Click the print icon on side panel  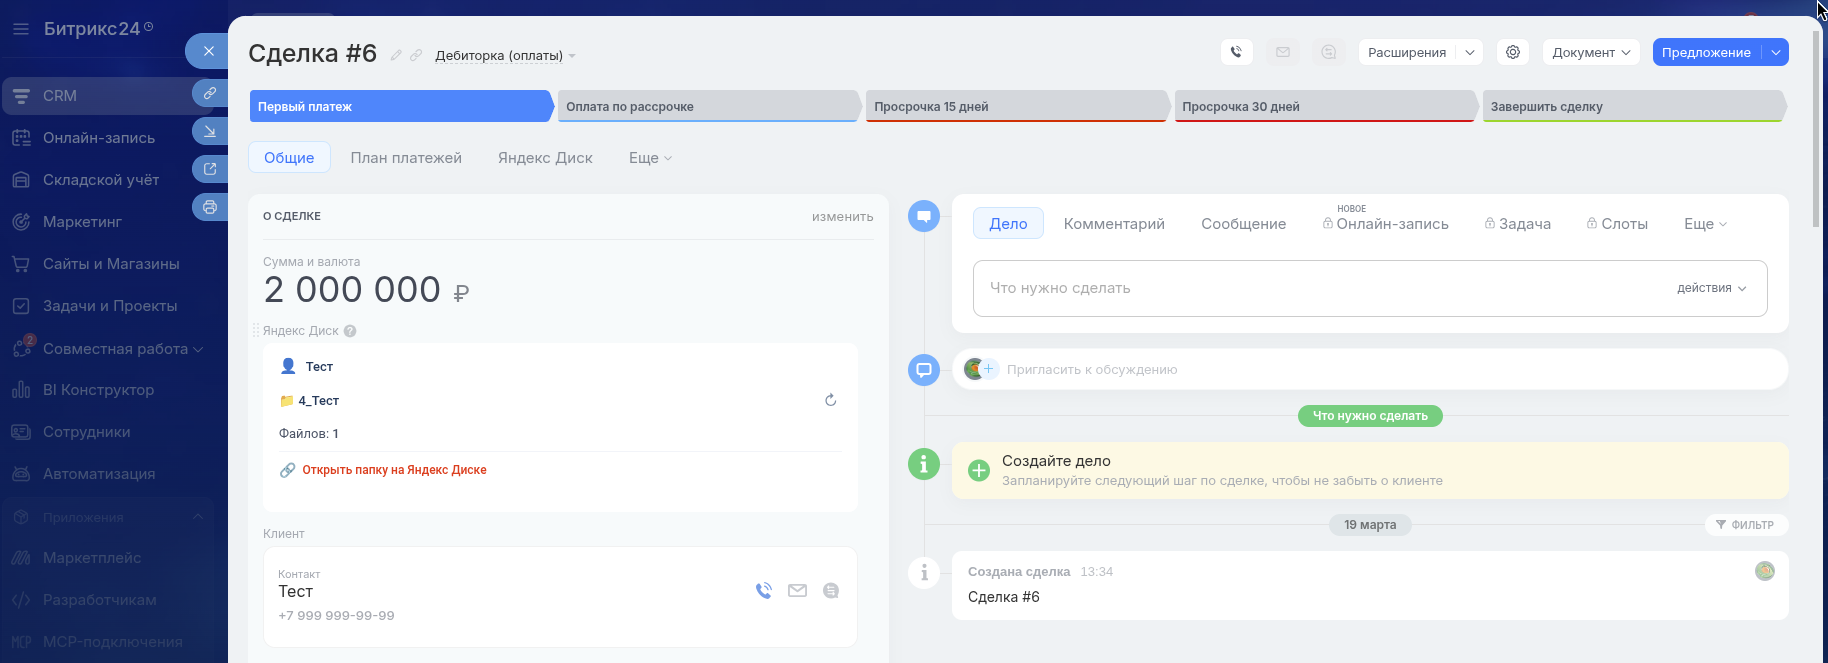pos(210,207)
